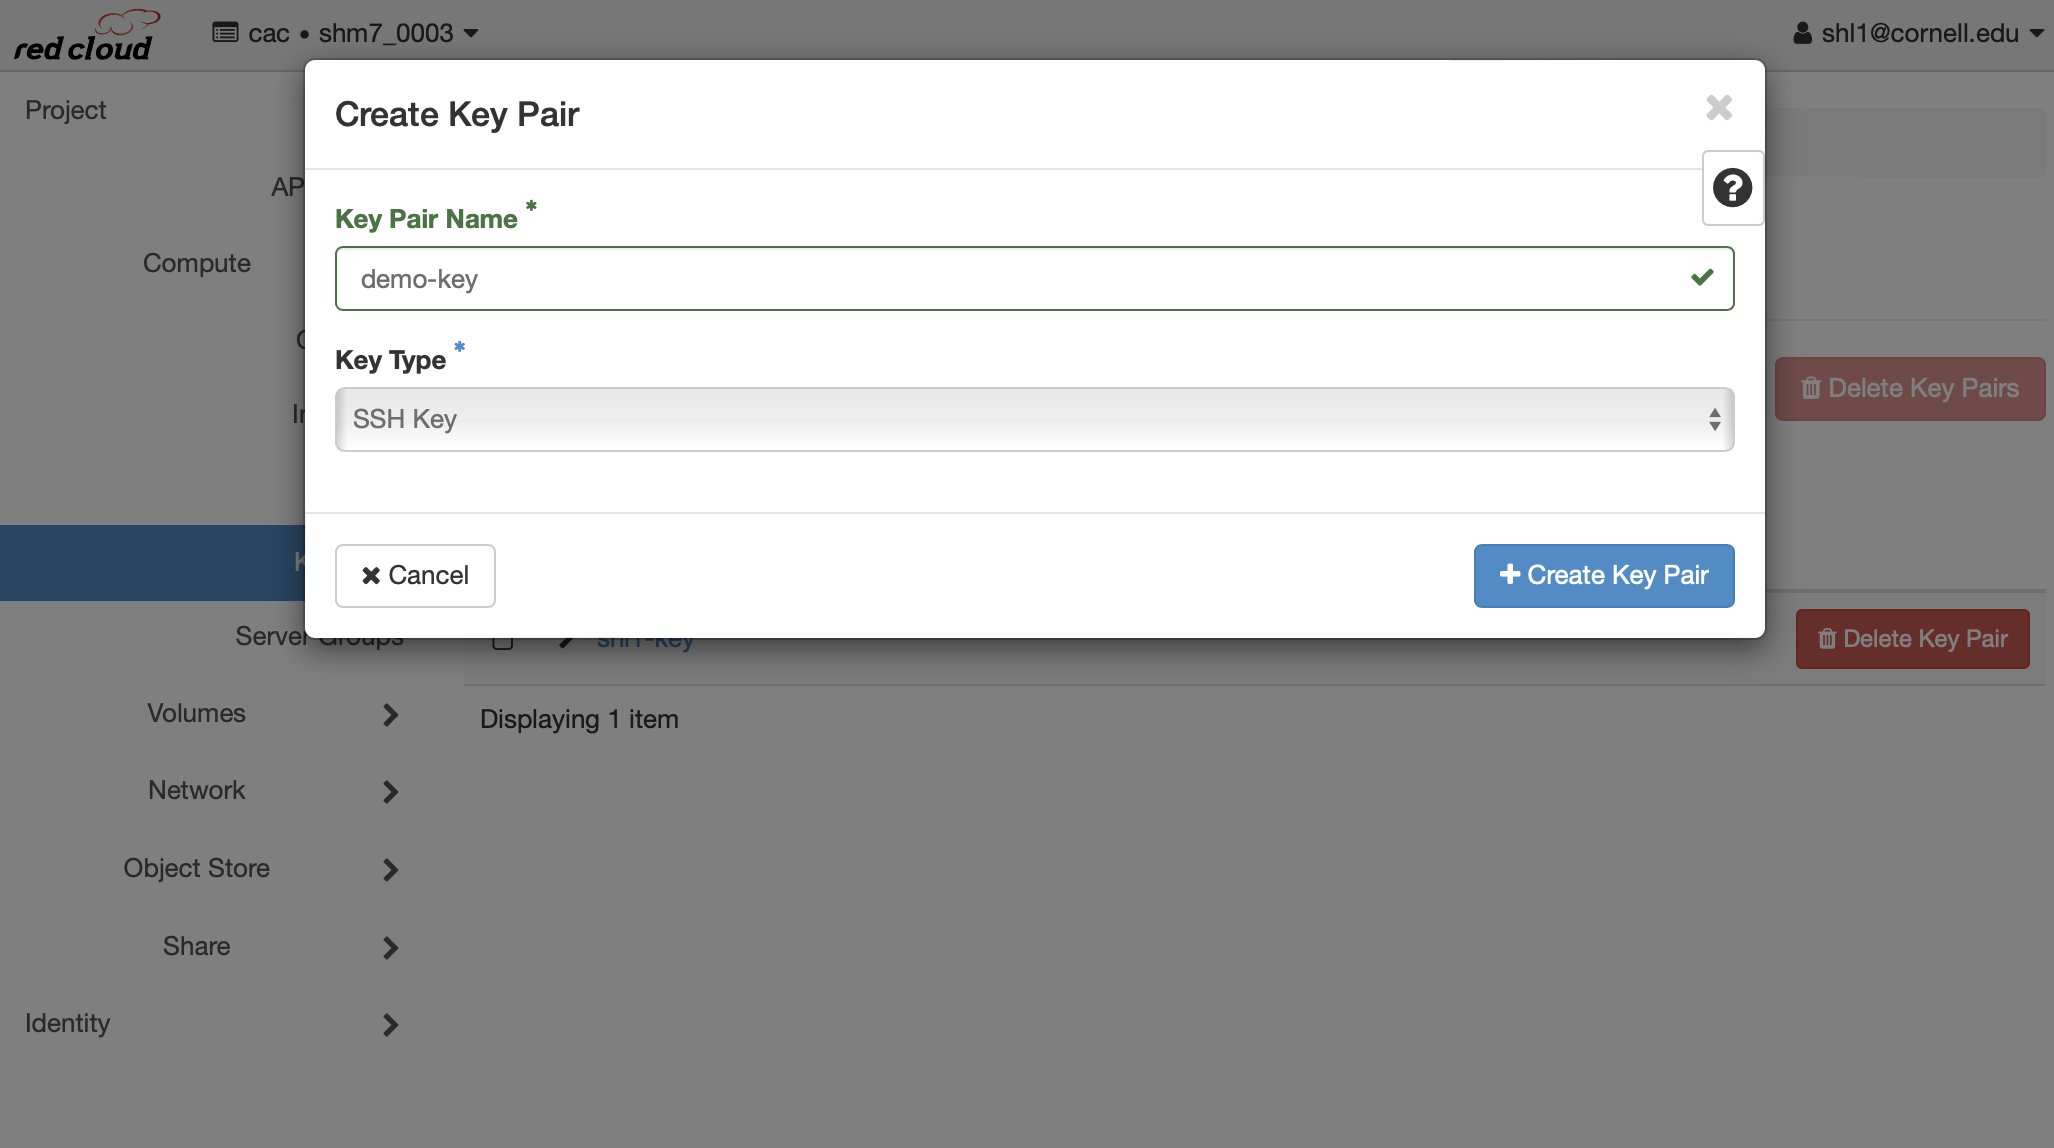Select the SSH Key type dropdown
Screen dimensions: 2054x1148
[x=1035, y=417]
